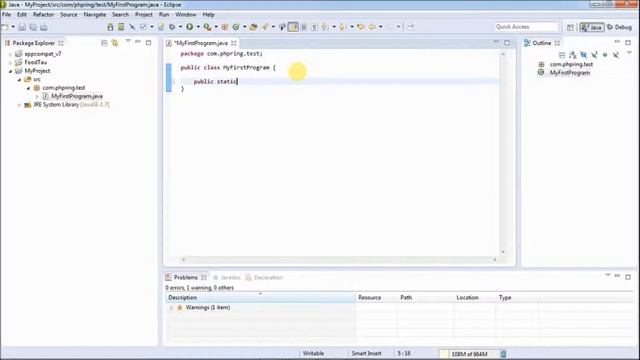The width and height of the screenshot is (640, 360).
Task: Toggle Hide Static Members in Outline
Action: [x=594, y=55]
